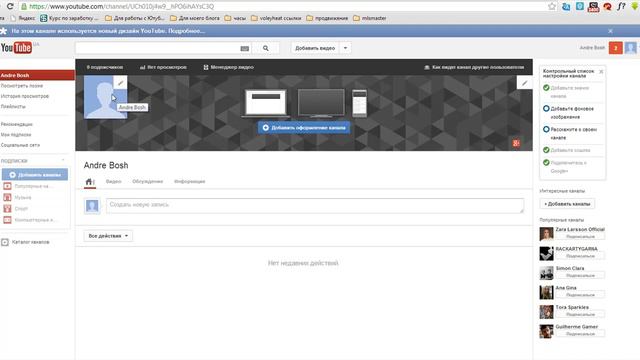
Task: Click the search magnifier button
Action: 266,48
